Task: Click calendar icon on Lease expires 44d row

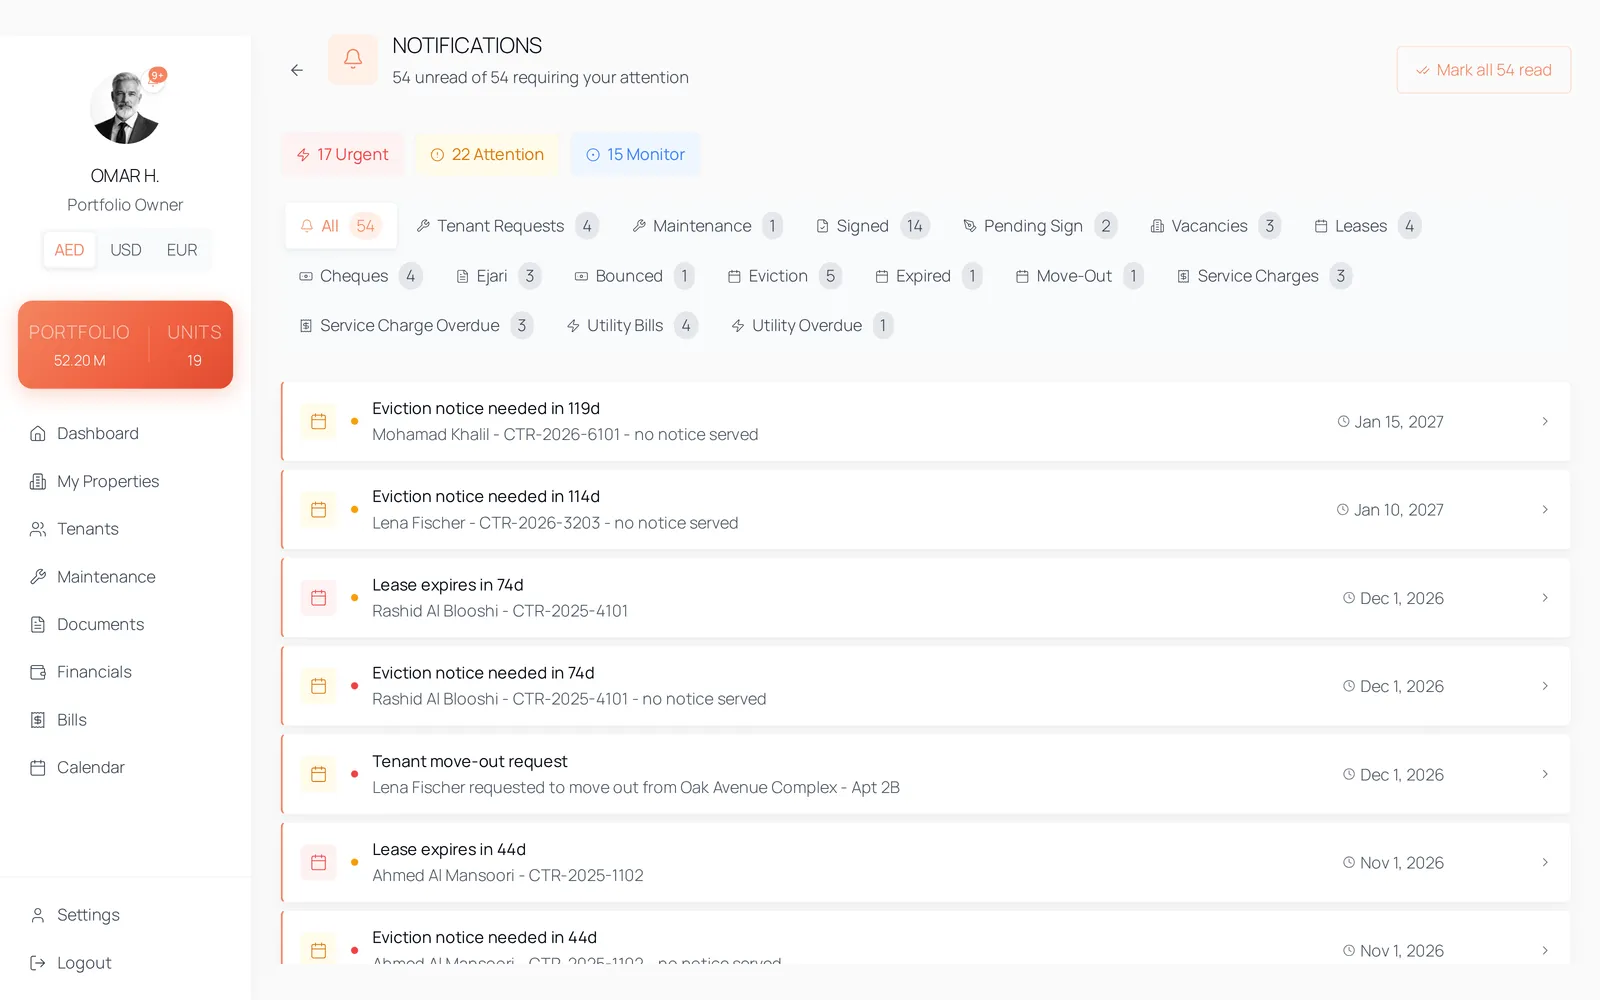Action: pos(319,862)
